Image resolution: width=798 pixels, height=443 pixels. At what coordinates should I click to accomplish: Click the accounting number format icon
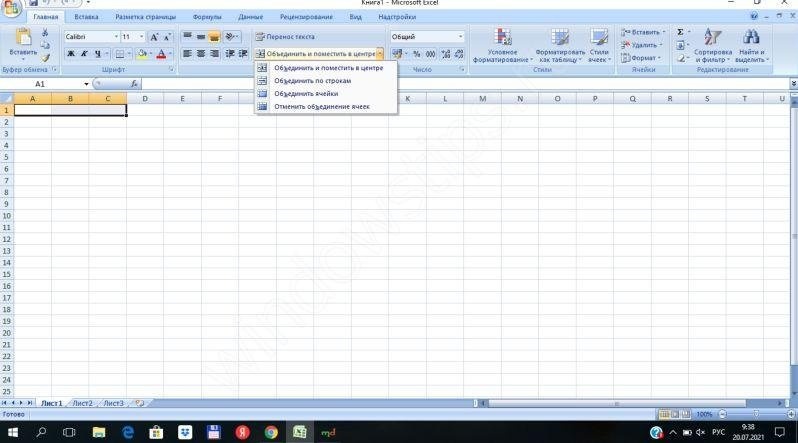397,54
